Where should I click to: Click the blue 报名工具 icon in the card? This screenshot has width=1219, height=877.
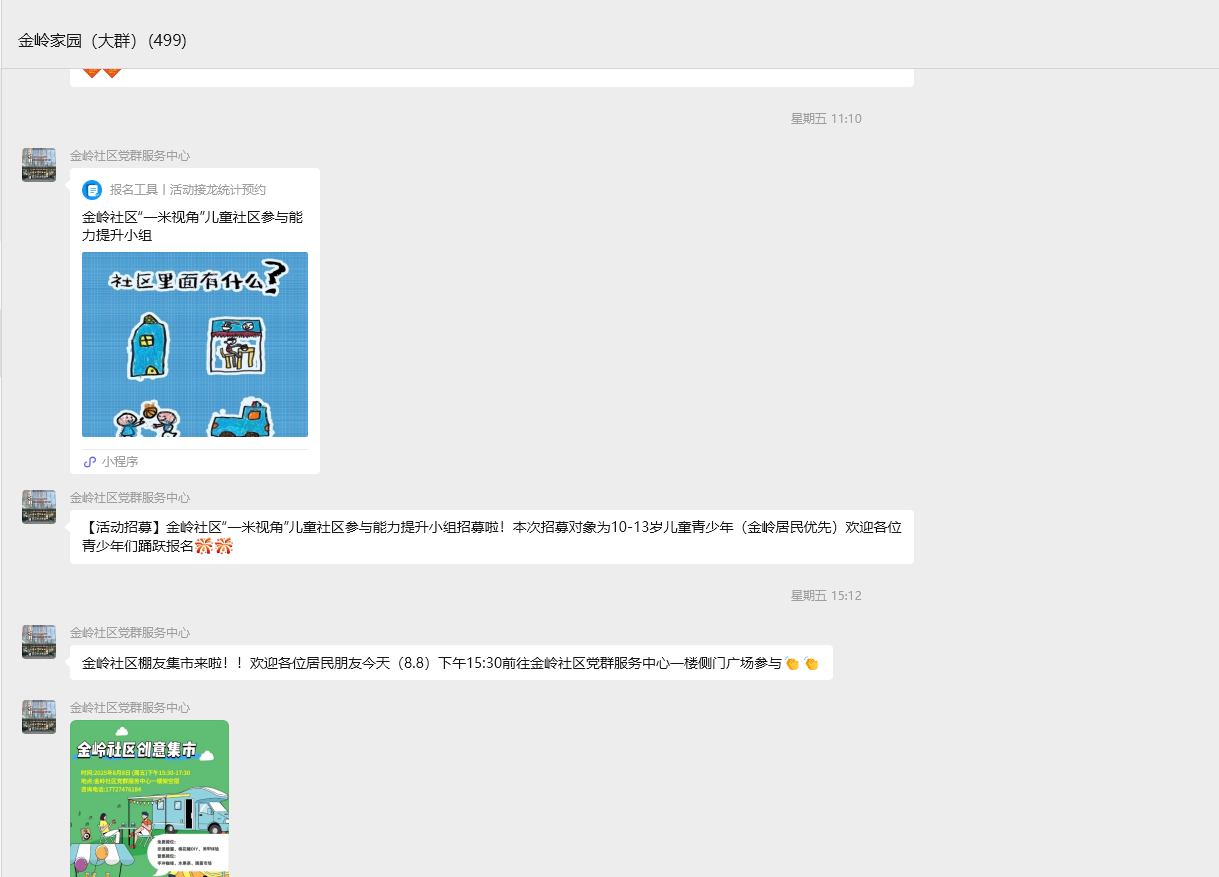tap(92, 190)
